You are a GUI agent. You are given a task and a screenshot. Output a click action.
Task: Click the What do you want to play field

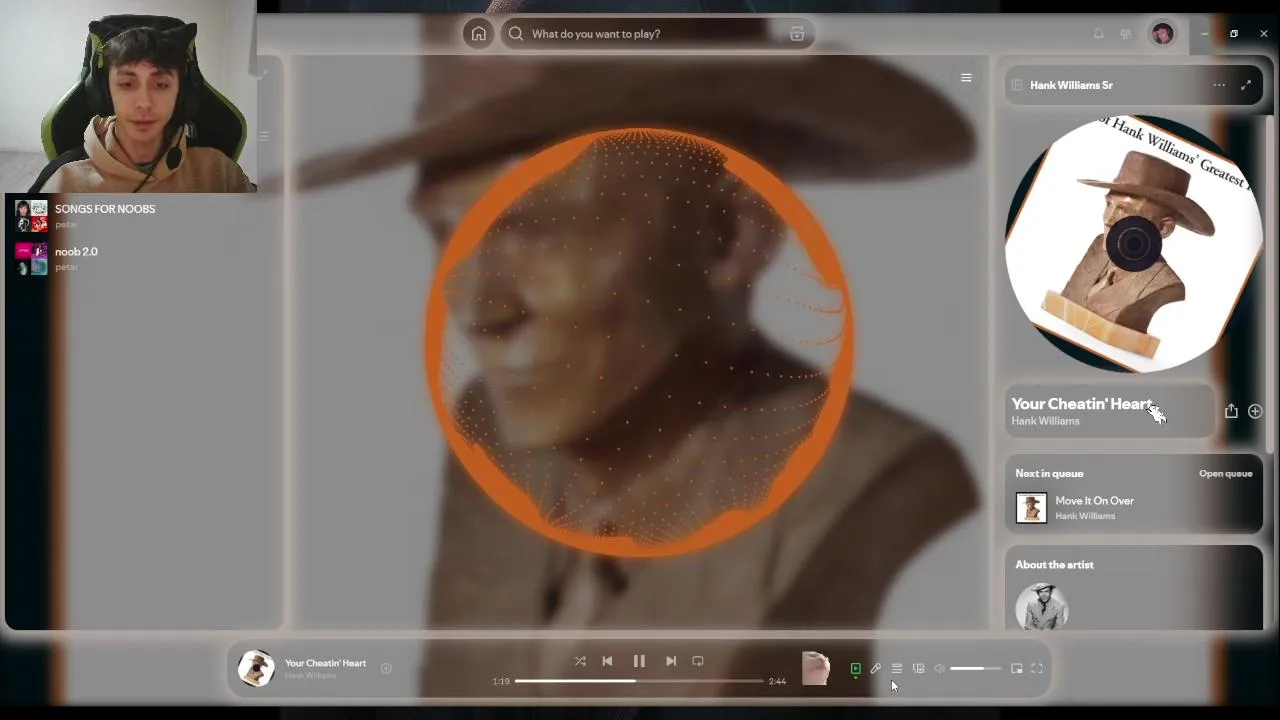click(658, 34)
